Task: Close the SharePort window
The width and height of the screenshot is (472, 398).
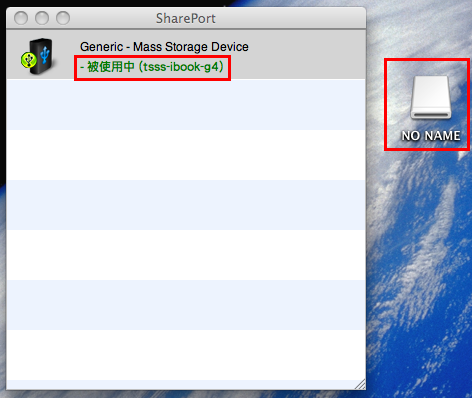Action: pos(21,18)
